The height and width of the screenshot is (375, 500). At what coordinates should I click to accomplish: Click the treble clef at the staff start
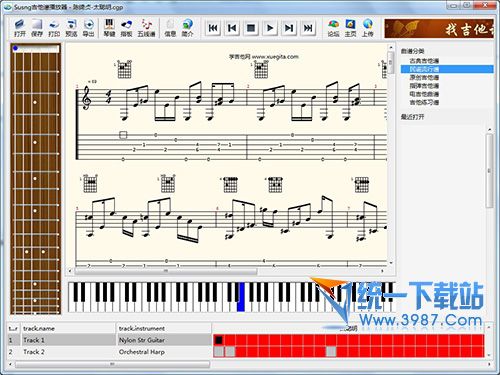(87, 98)
